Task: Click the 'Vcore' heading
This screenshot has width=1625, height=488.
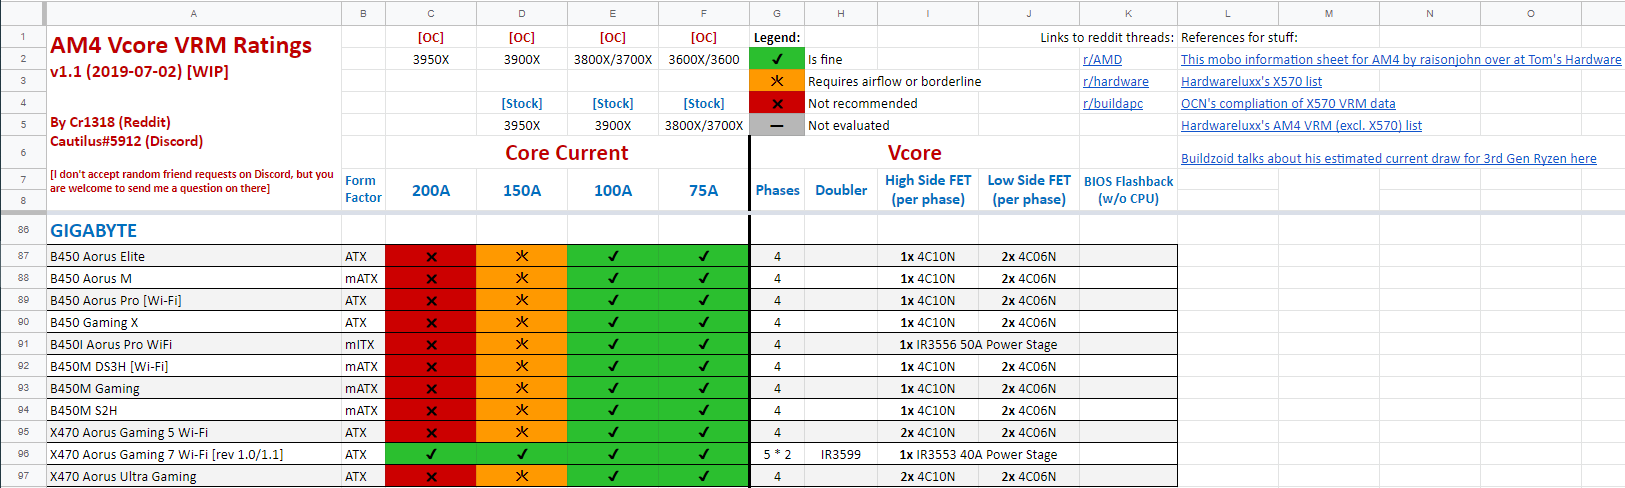Action: pos(915,153)
